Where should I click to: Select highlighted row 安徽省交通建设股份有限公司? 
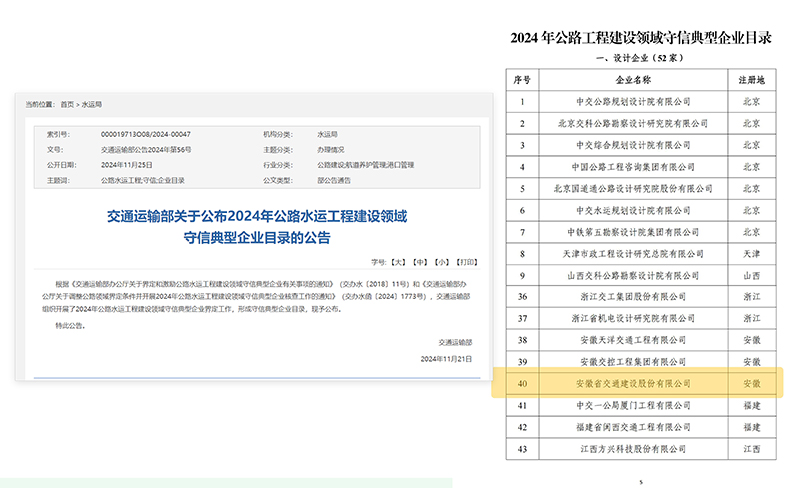point(632,383)
